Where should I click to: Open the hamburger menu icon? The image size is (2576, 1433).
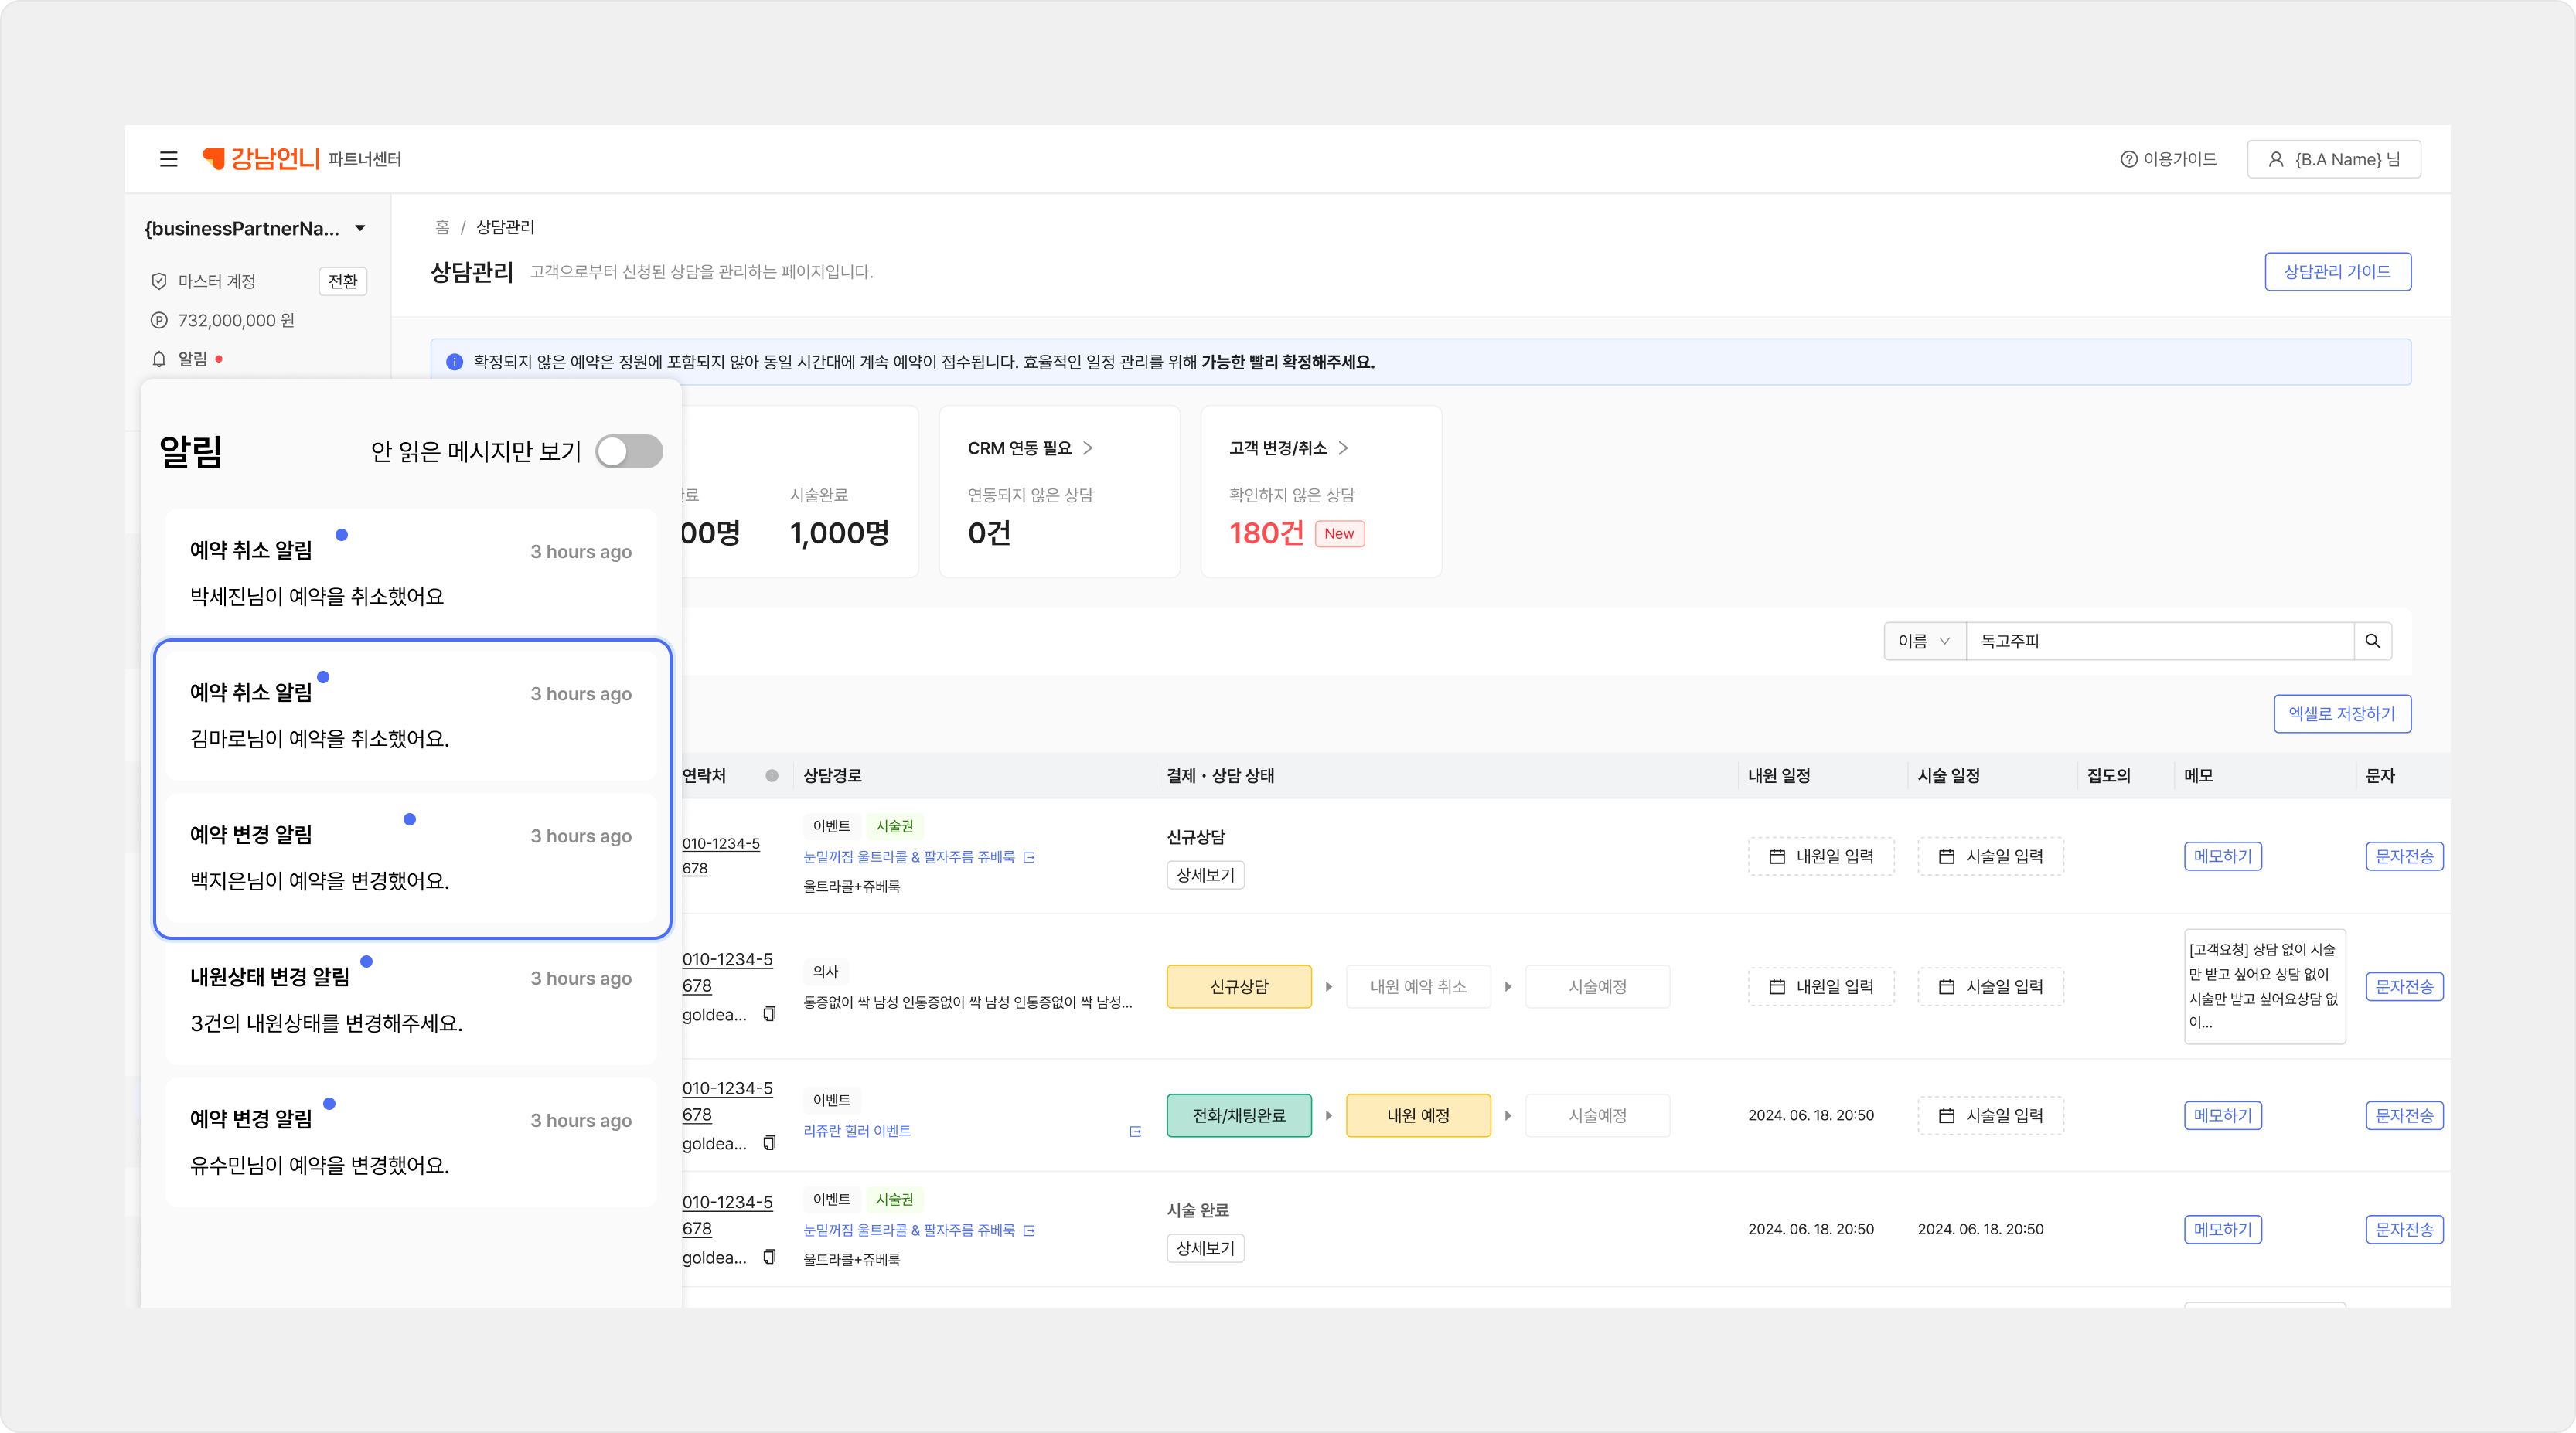(x=168, y=159)
